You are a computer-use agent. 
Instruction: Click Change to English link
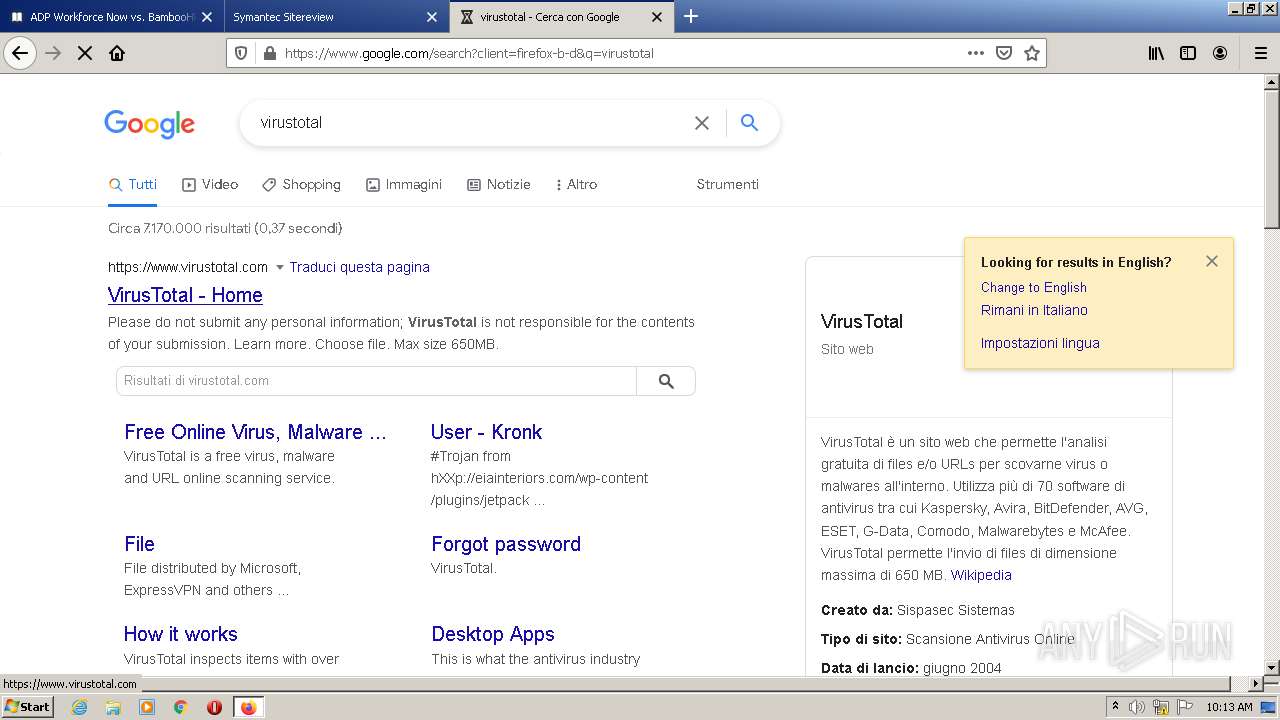pos(1033,287)
